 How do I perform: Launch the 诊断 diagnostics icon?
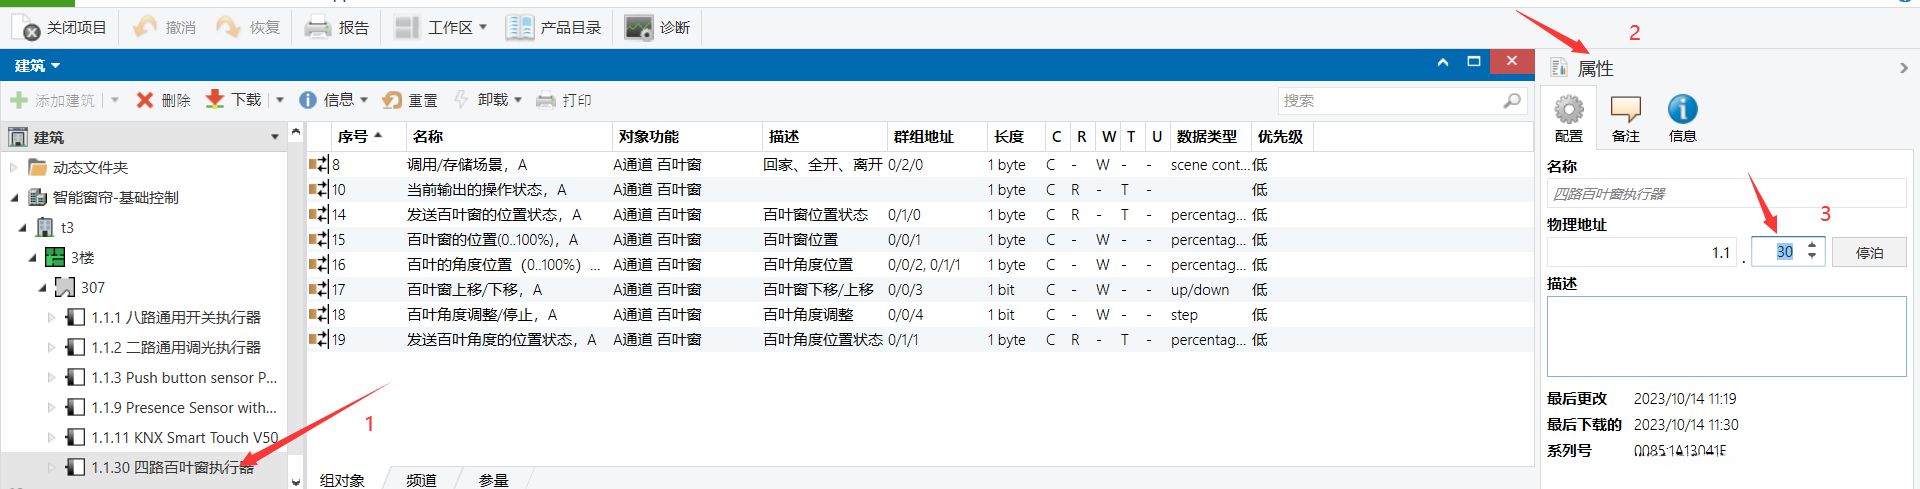(639, 27)
